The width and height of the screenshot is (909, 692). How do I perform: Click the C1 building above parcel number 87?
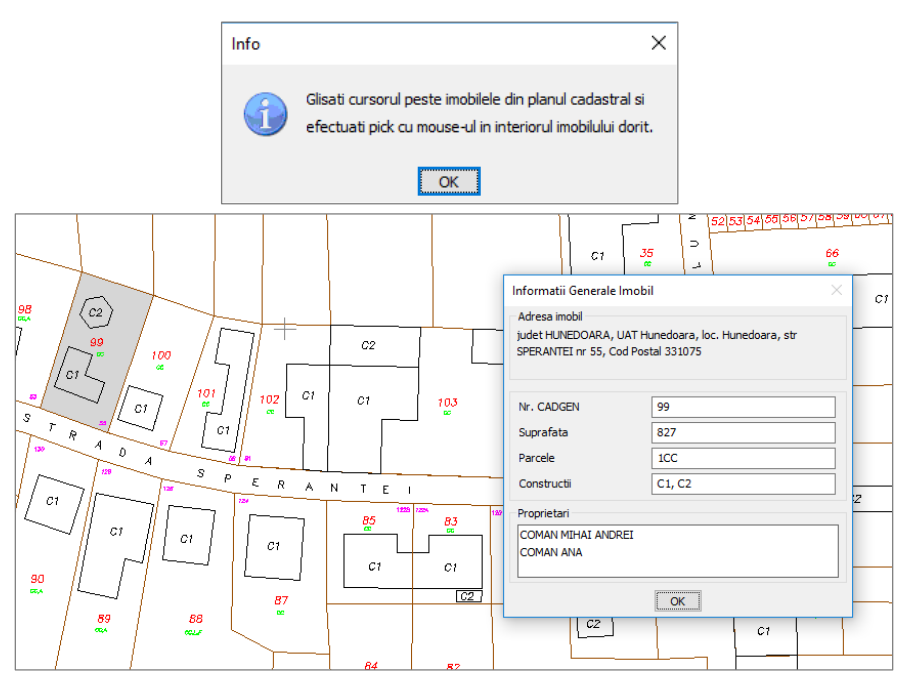tap(274, 546)
